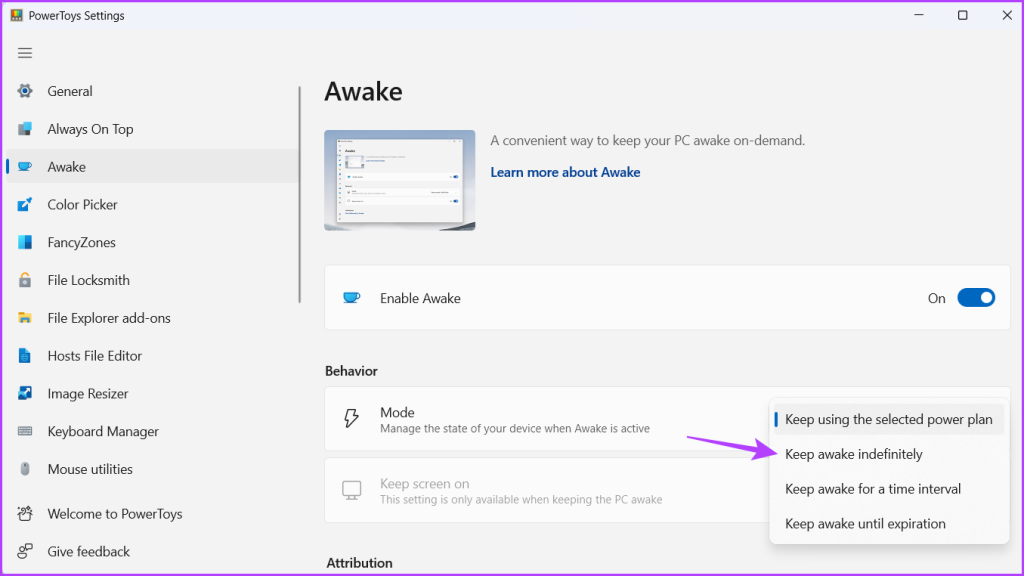Click the Welcome to PowerToys icon
This screenshot has width=1024, height=576.
(25, 514)
